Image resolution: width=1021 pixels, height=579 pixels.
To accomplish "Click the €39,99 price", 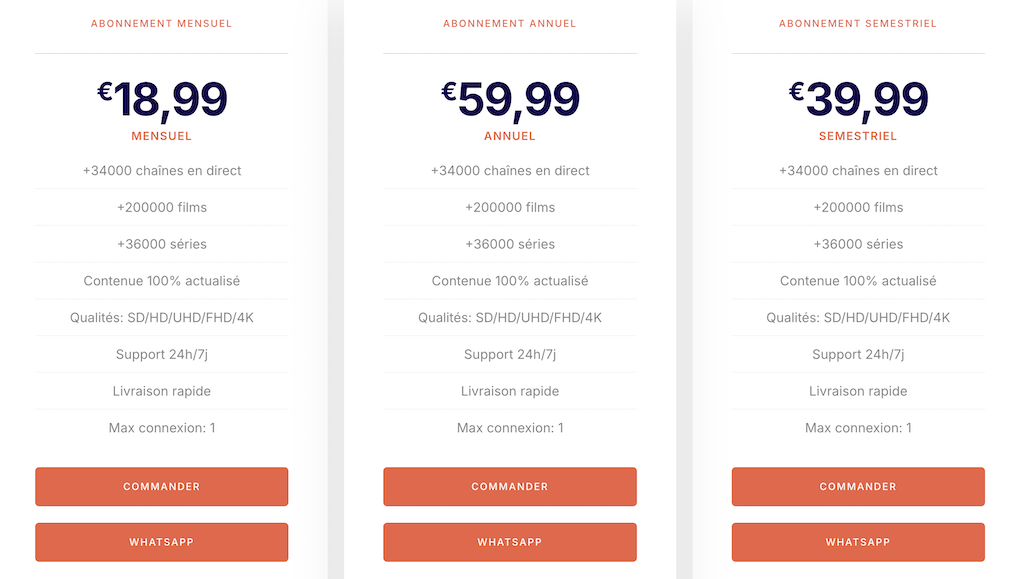I will (858, 100).
